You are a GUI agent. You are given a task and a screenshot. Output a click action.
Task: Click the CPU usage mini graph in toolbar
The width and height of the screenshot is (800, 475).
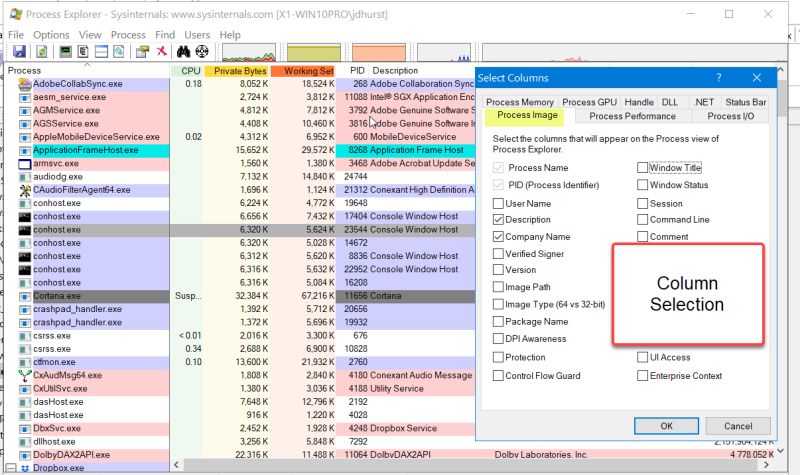tap(249, 53)
